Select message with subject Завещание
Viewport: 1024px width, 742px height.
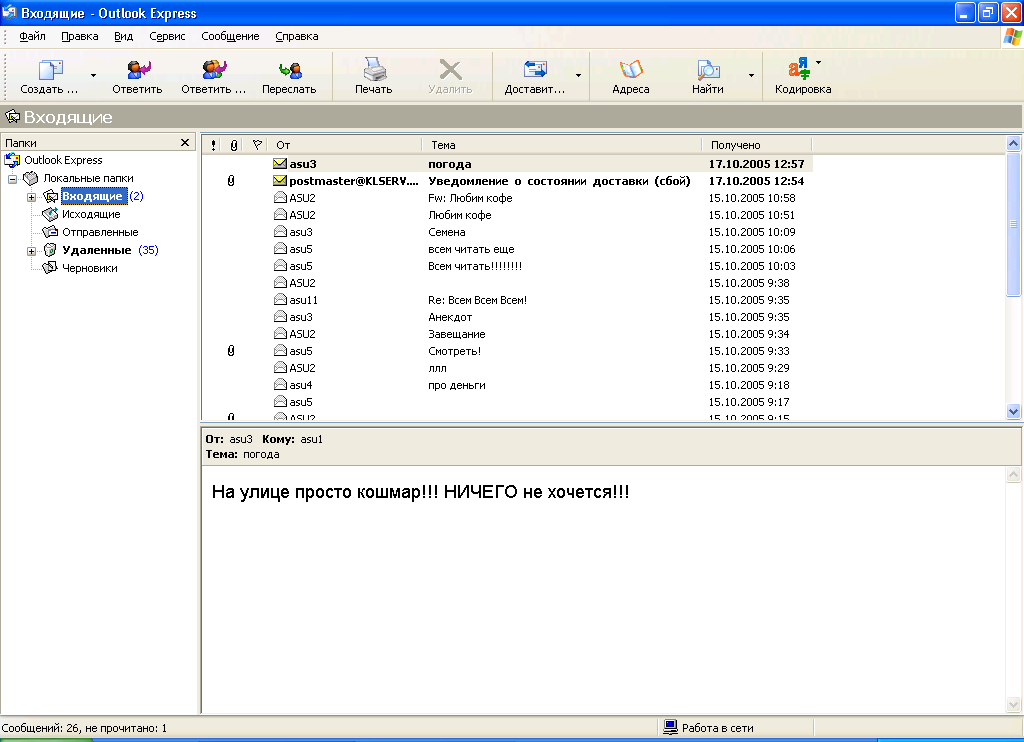(x=507, y=334)
